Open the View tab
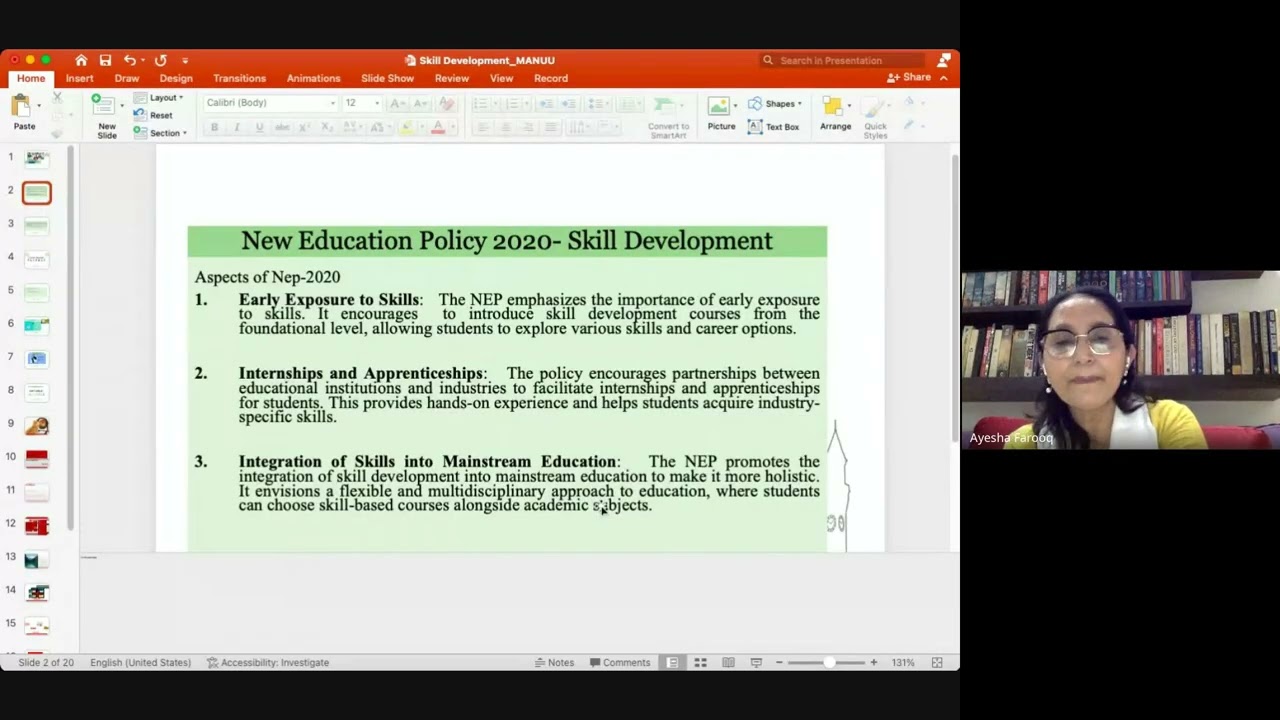Viewport: 1280px width, 720px height. 502,78
